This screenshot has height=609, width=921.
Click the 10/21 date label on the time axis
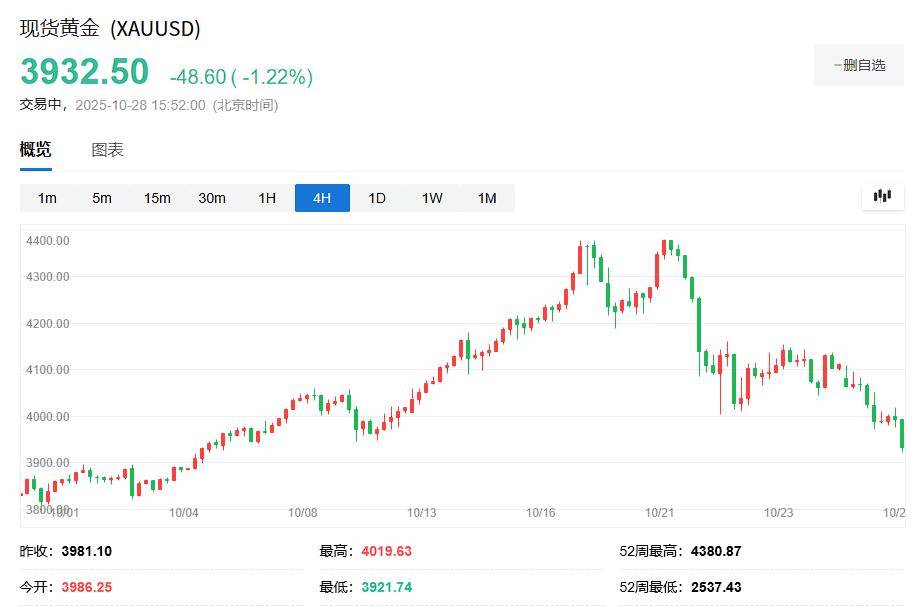click(660, 512)
